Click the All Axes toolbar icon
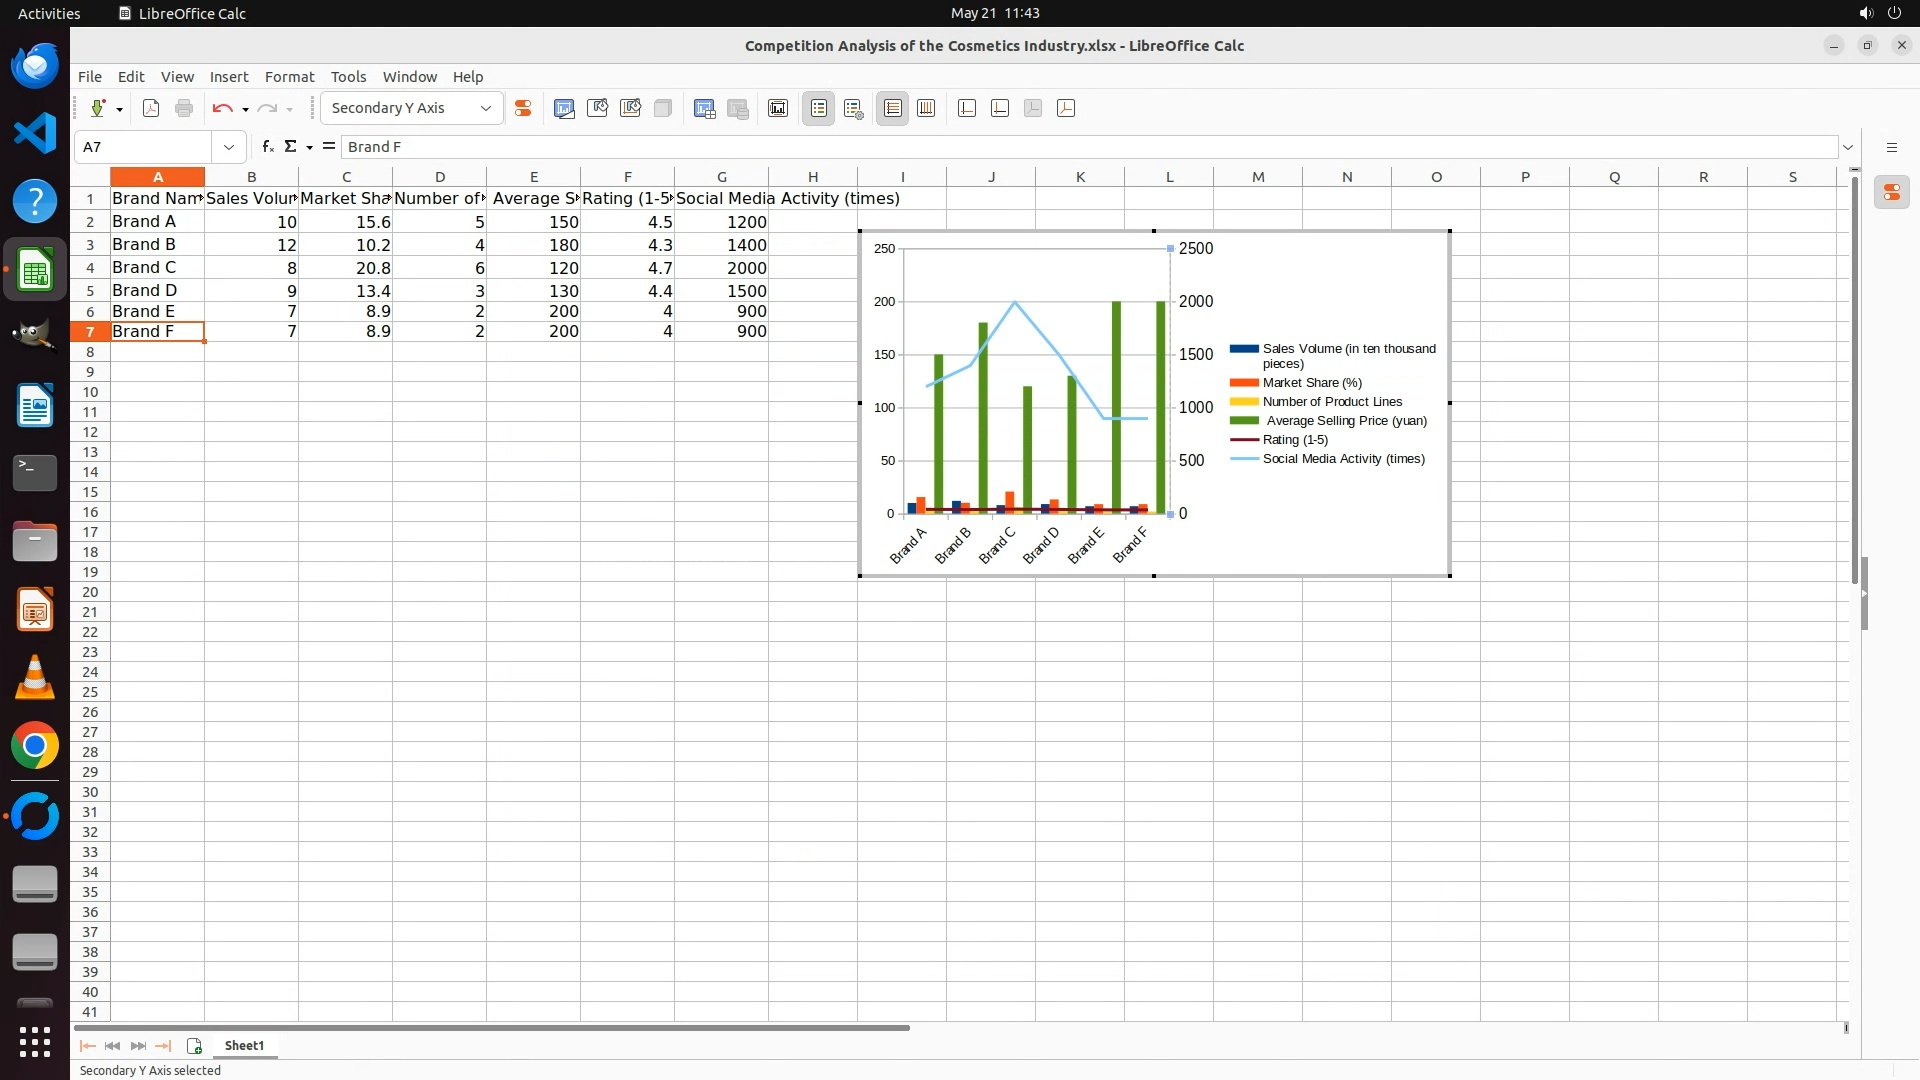 pyautogui.click(x=1066, y=108)
